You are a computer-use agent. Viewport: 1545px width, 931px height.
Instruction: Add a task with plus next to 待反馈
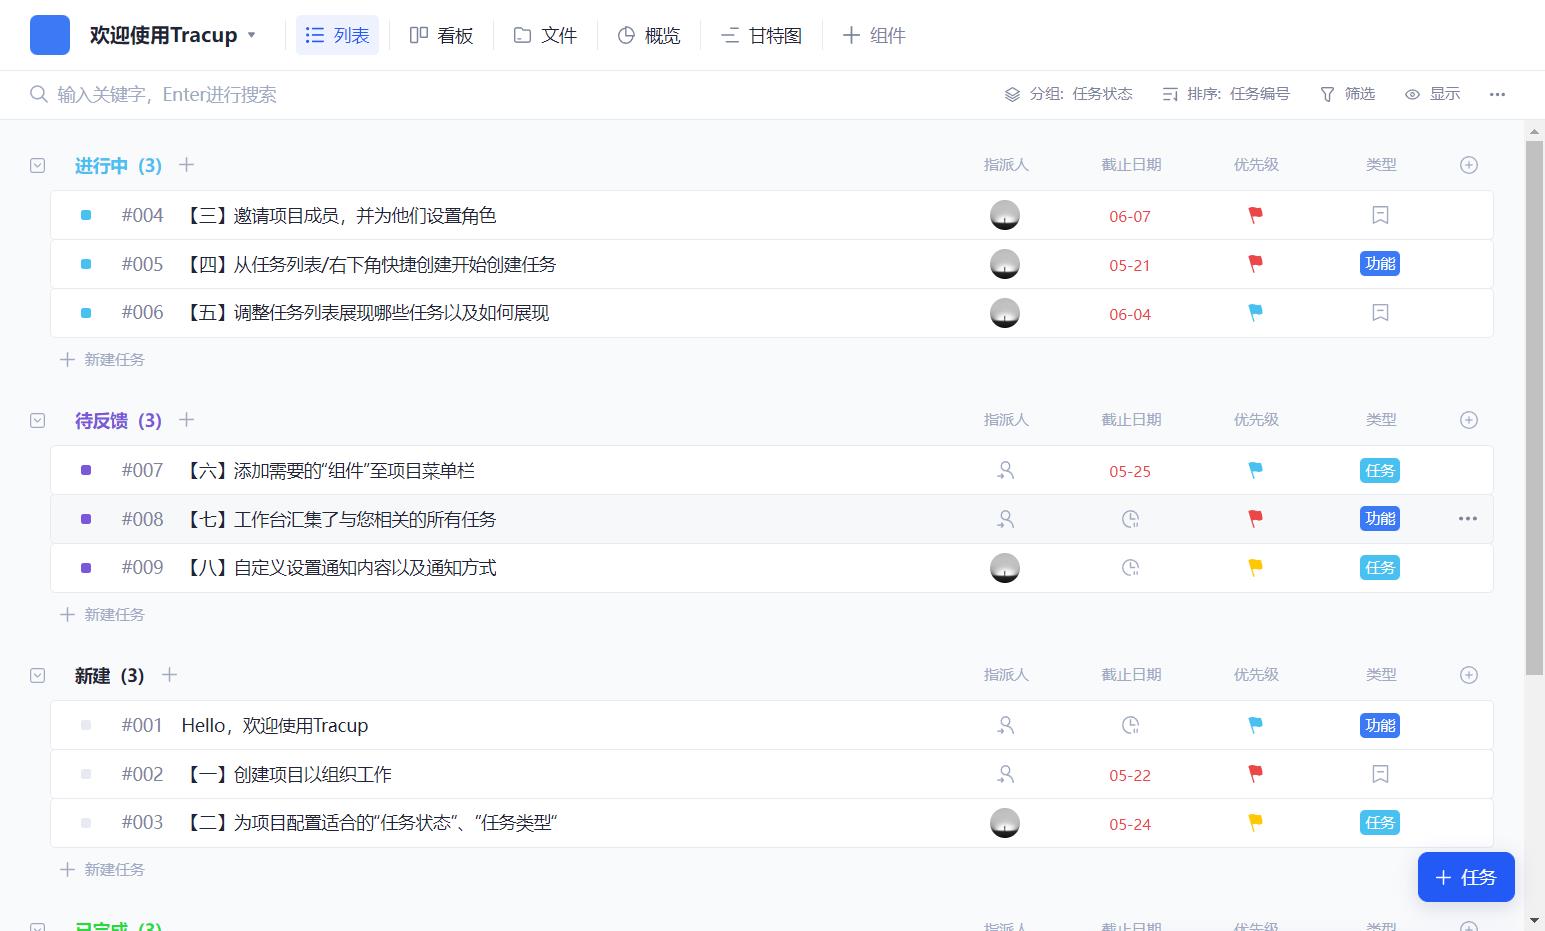(x=186, y=420)
